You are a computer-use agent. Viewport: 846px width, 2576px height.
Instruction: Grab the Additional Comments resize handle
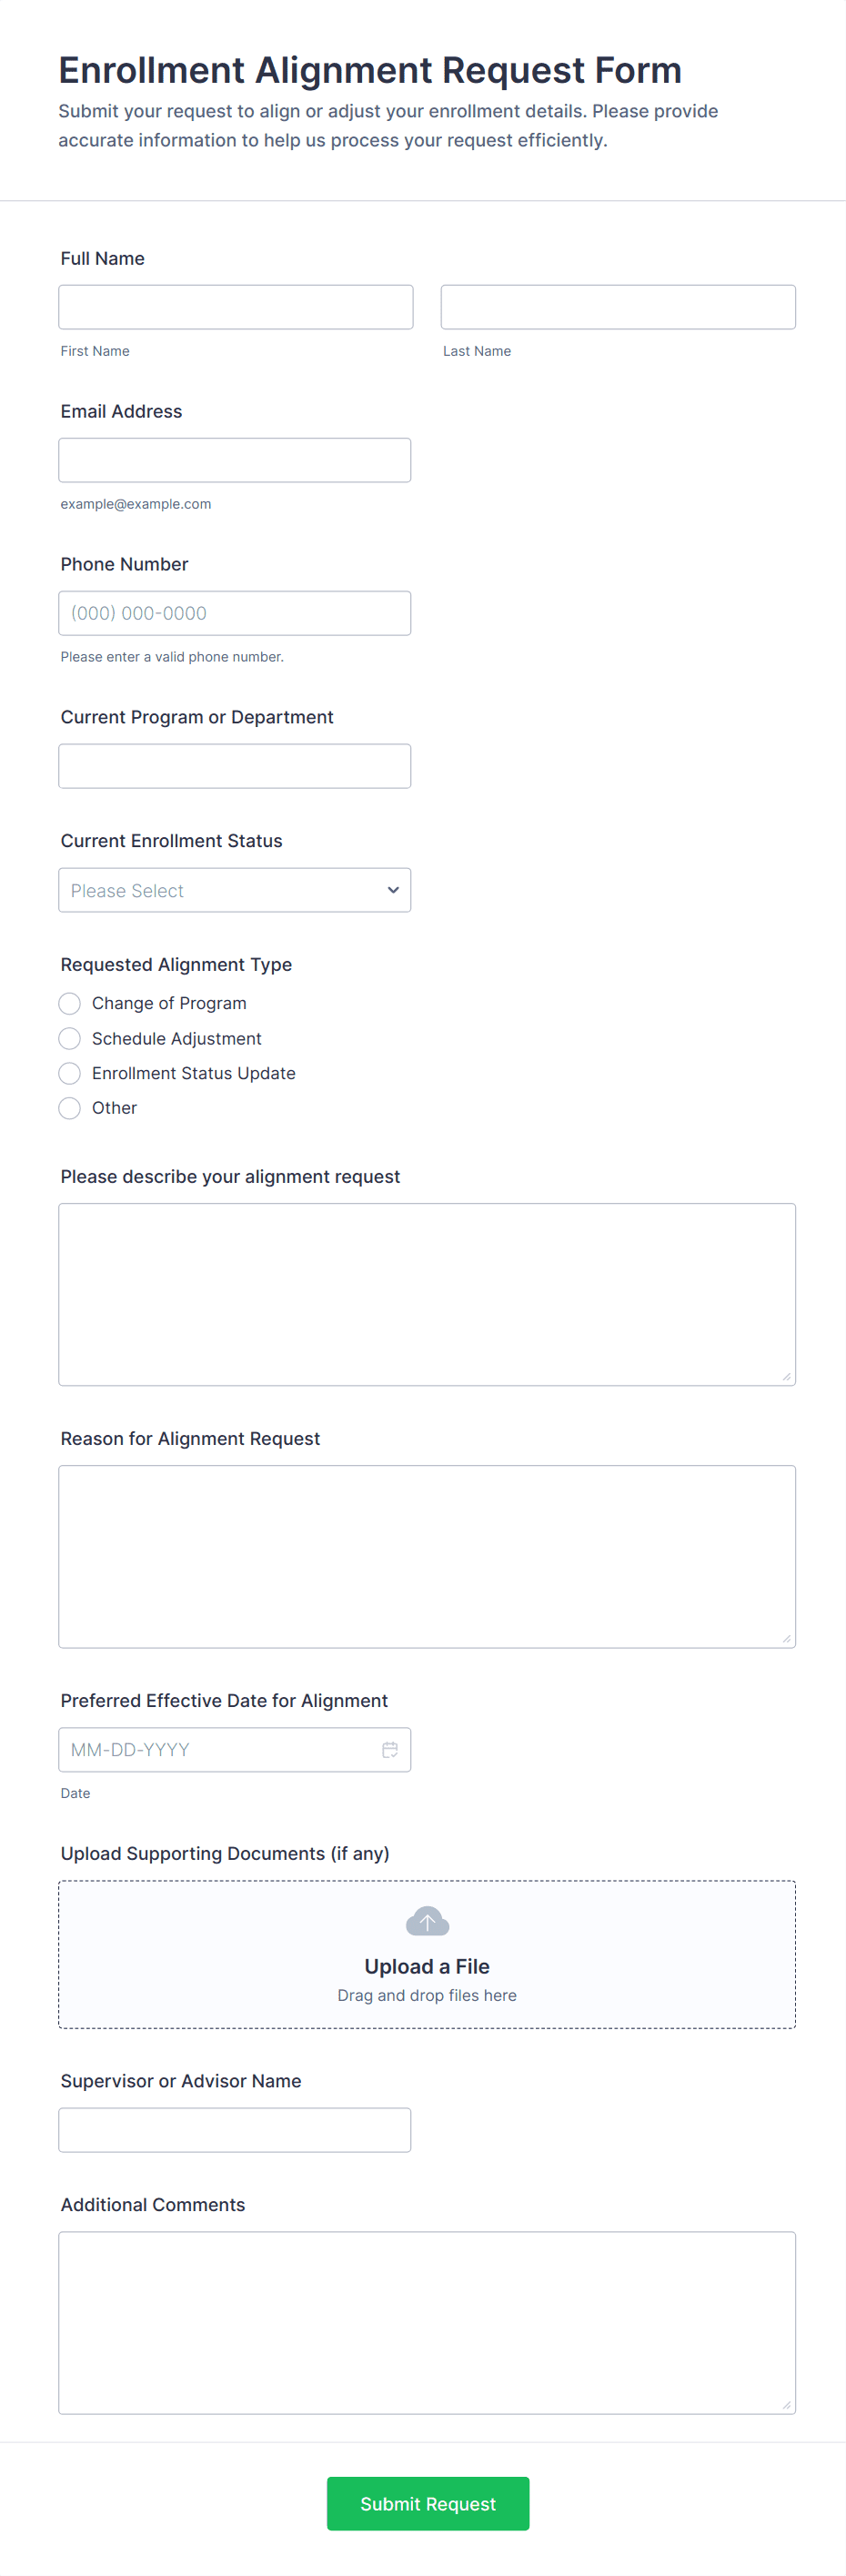click(786, 2405)
